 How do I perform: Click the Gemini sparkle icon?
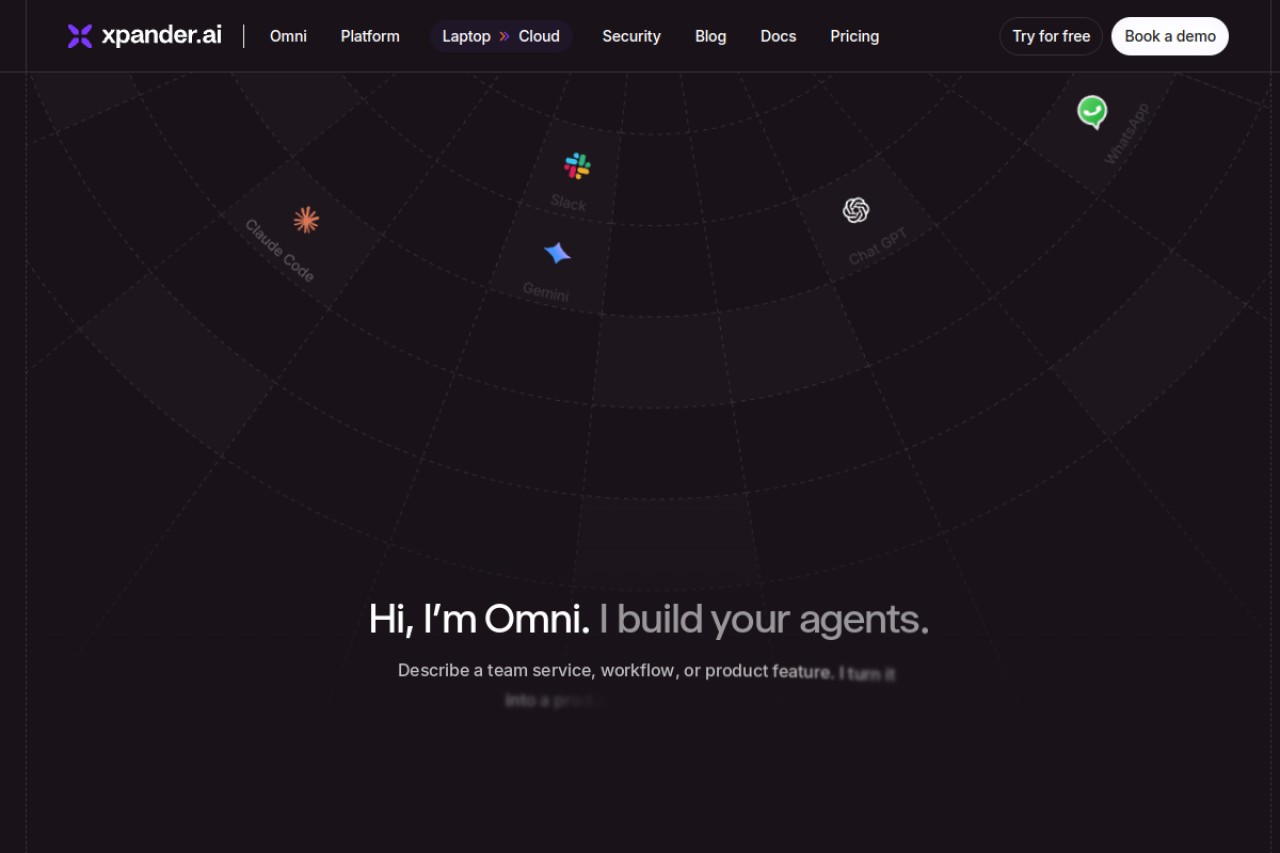pos(557,253)
